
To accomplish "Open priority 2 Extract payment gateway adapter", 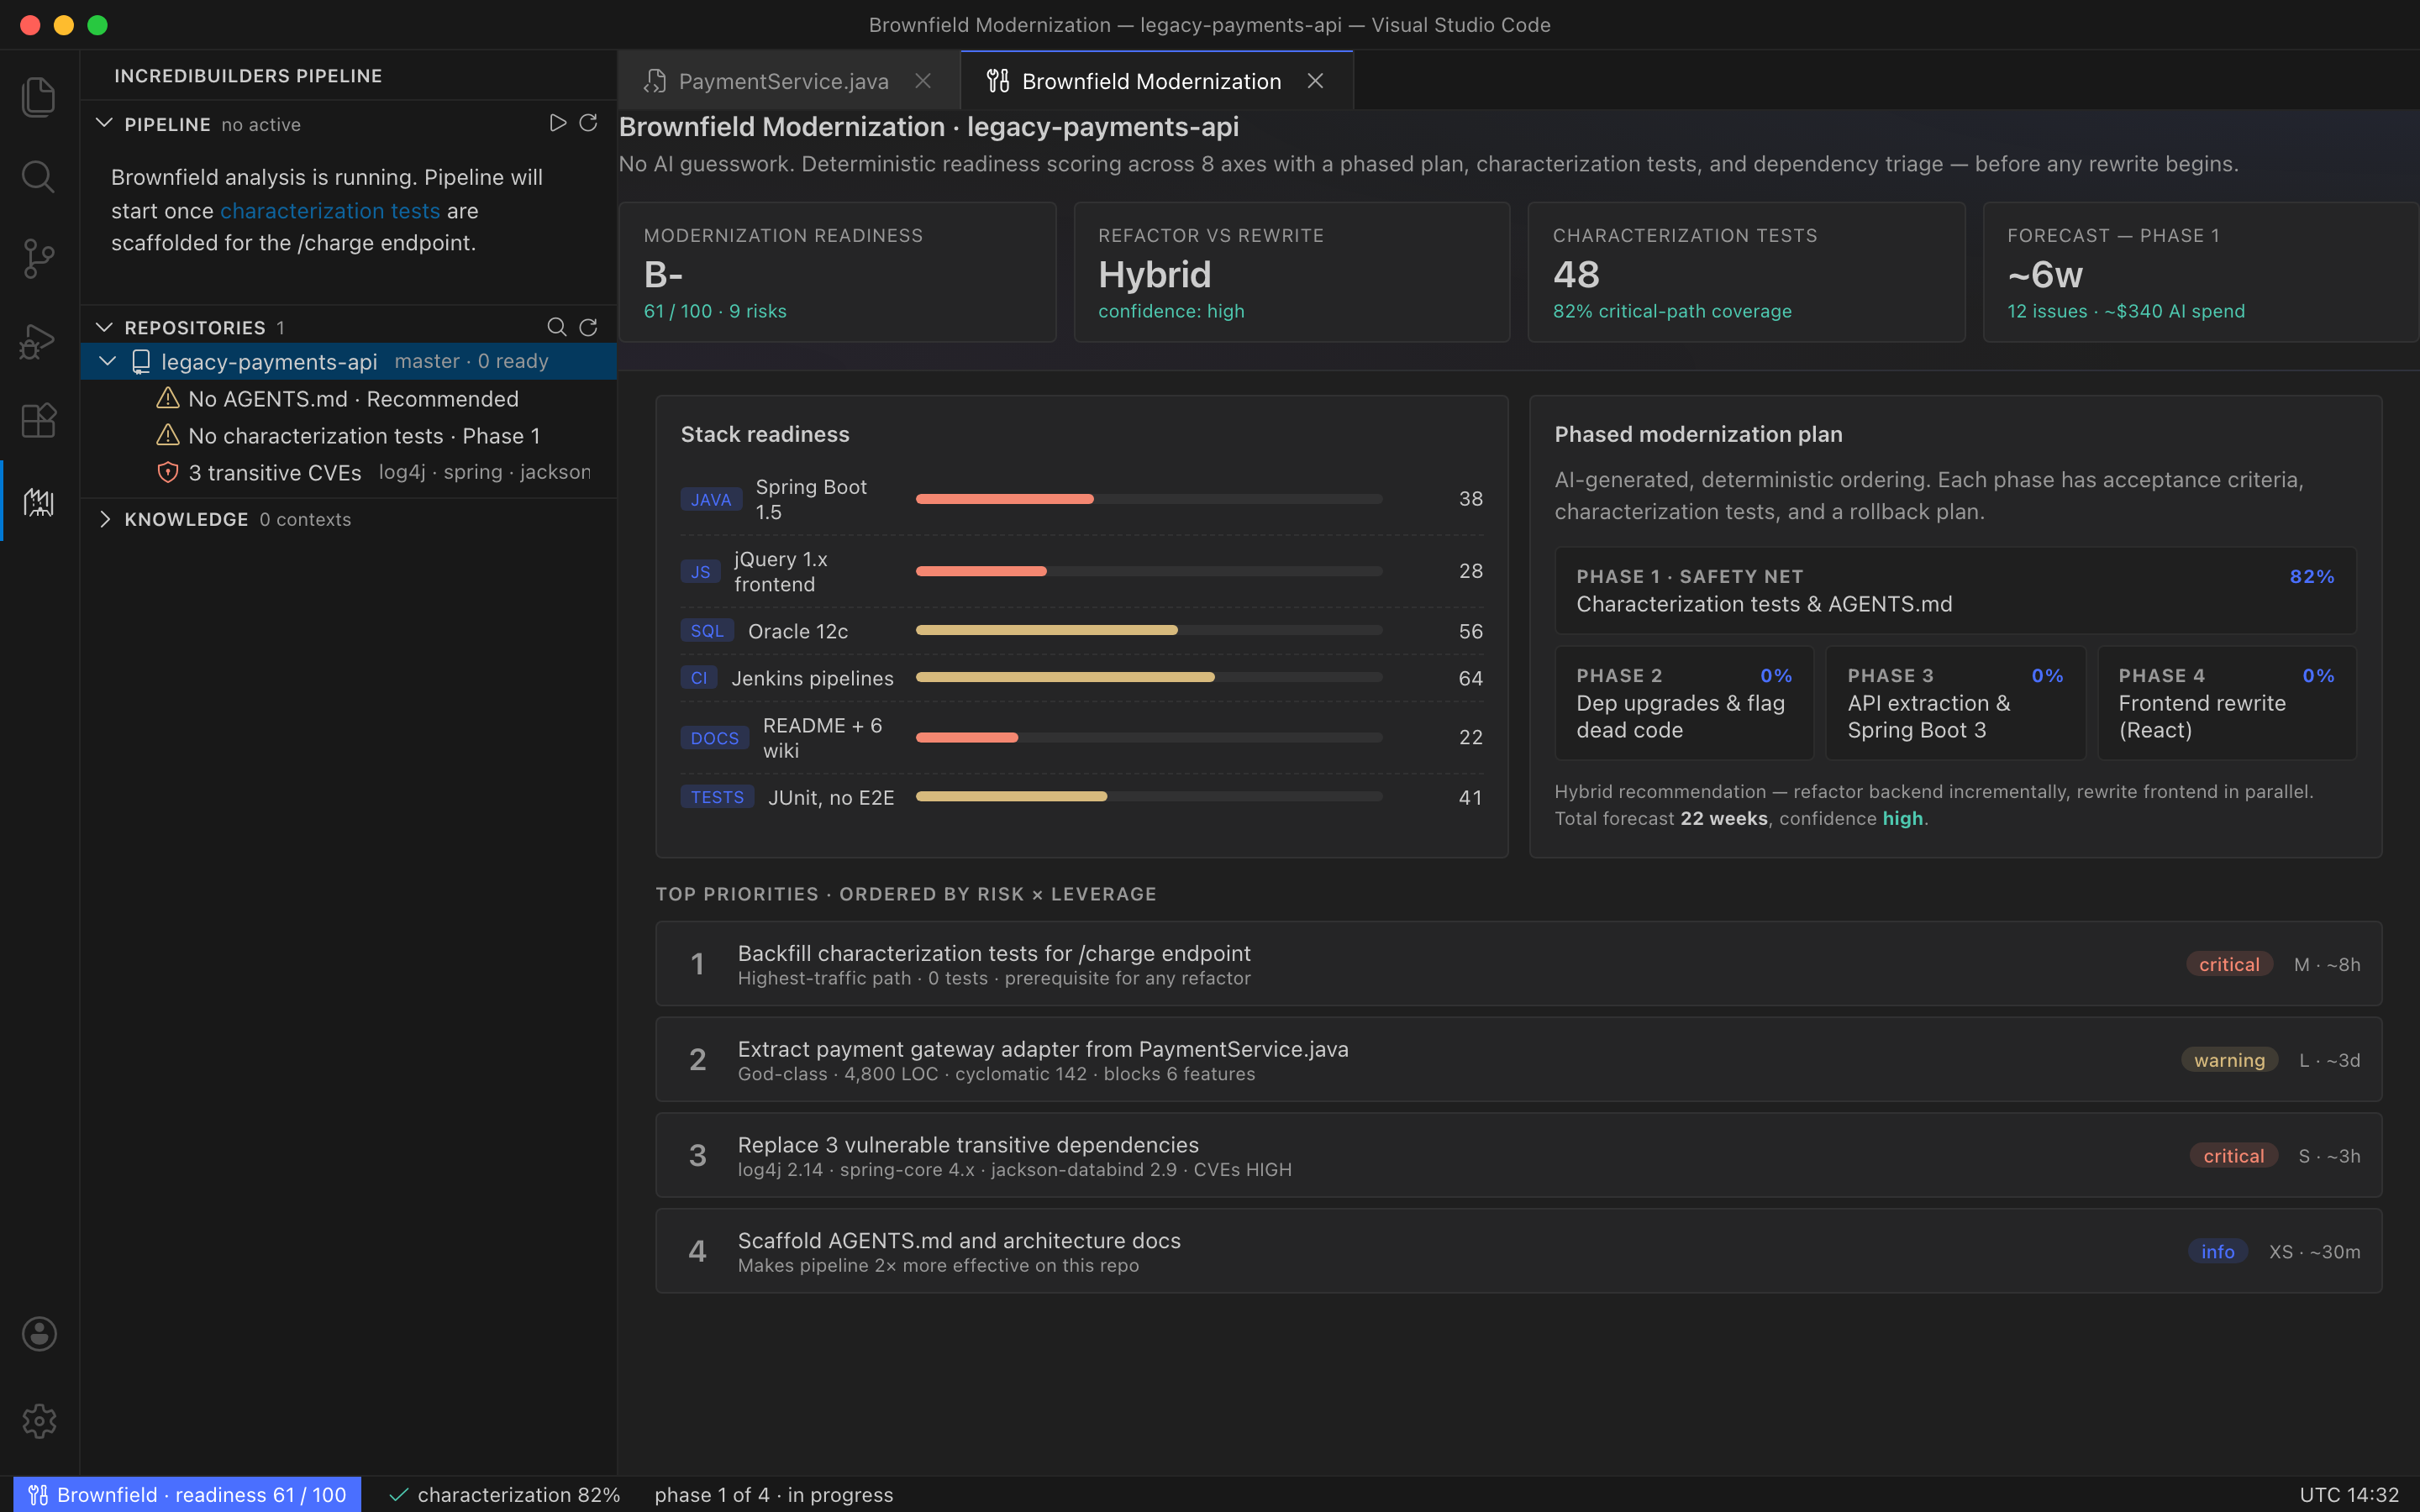I will (1518, 1060).
